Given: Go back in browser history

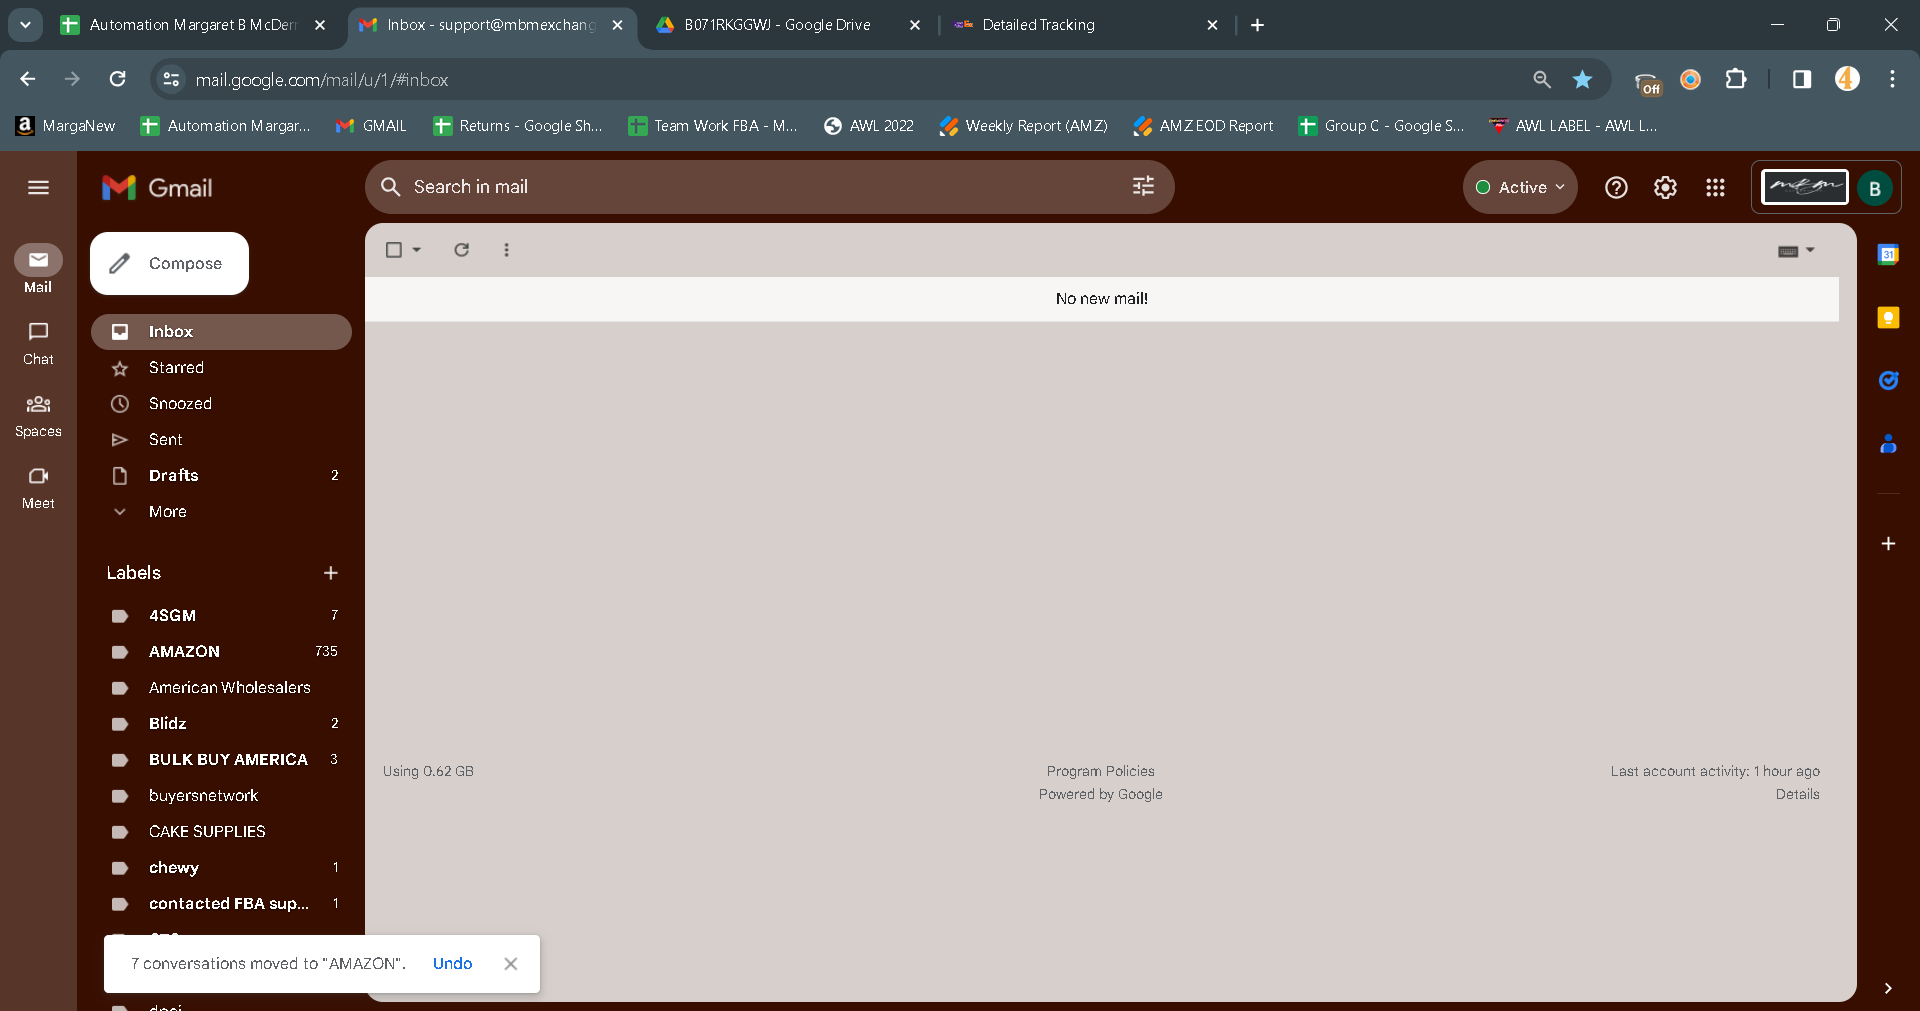Looking at the screenshot, I should click(x=28, y=79).
